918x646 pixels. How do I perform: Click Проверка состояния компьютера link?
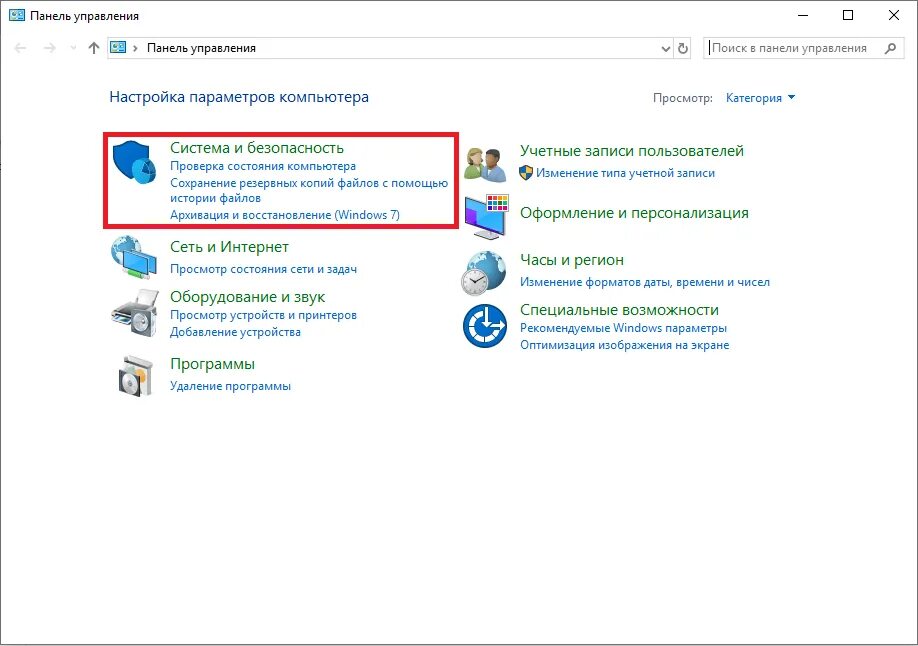pyautogui.click(x=263, y=166)
